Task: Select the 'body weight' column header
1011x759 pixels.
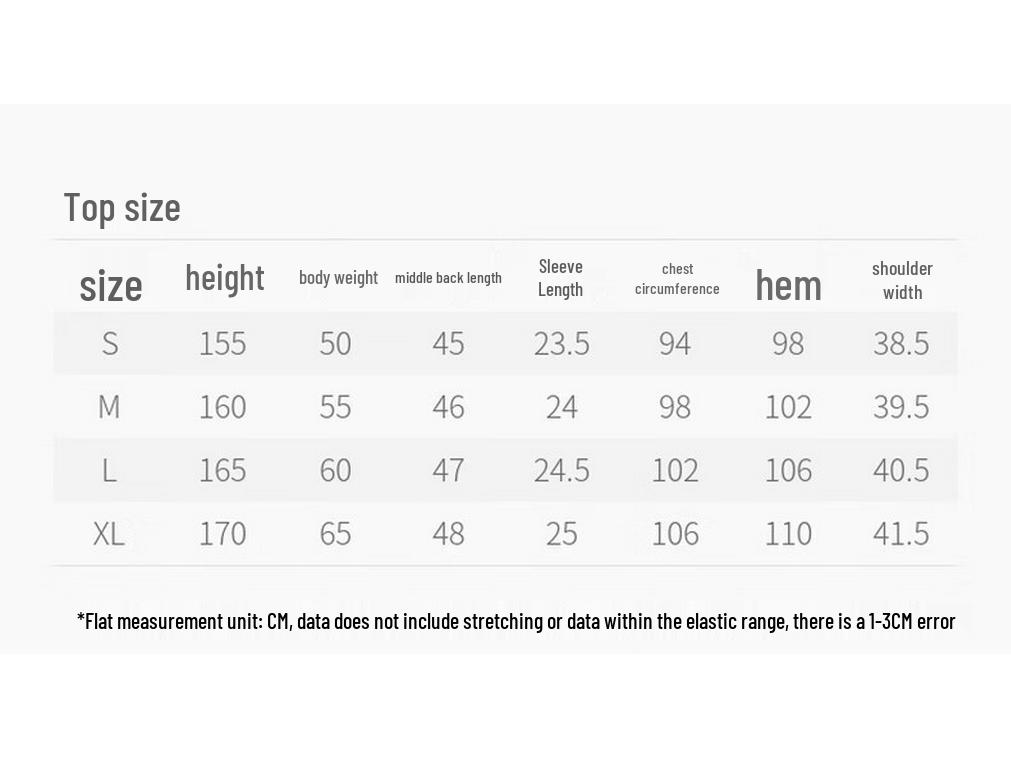Action: click(338, 278)
